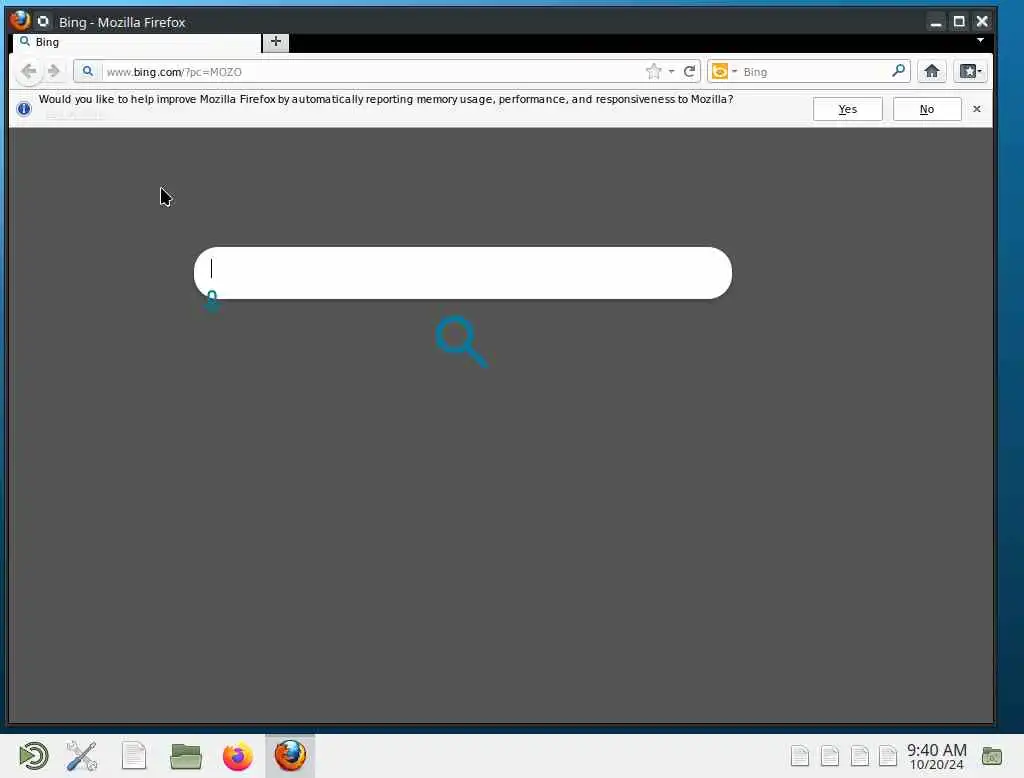Click Yes on telemetry notification
The height and width of the screenshot is (778, 1024).
pyautogui.click(x=847, y=109)
